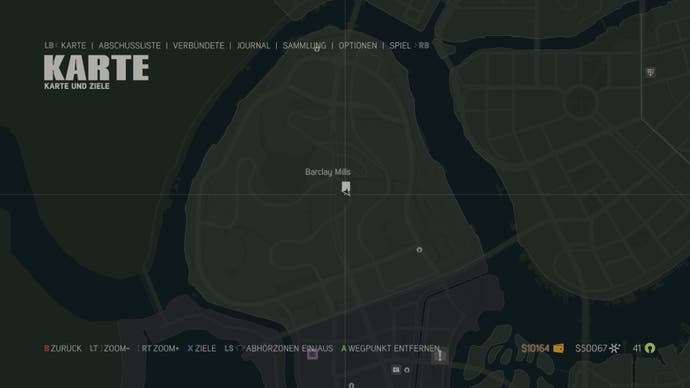Open the Abschussliste tab
The height and width of the screenshot is (388, 690).
pos(129,45)
